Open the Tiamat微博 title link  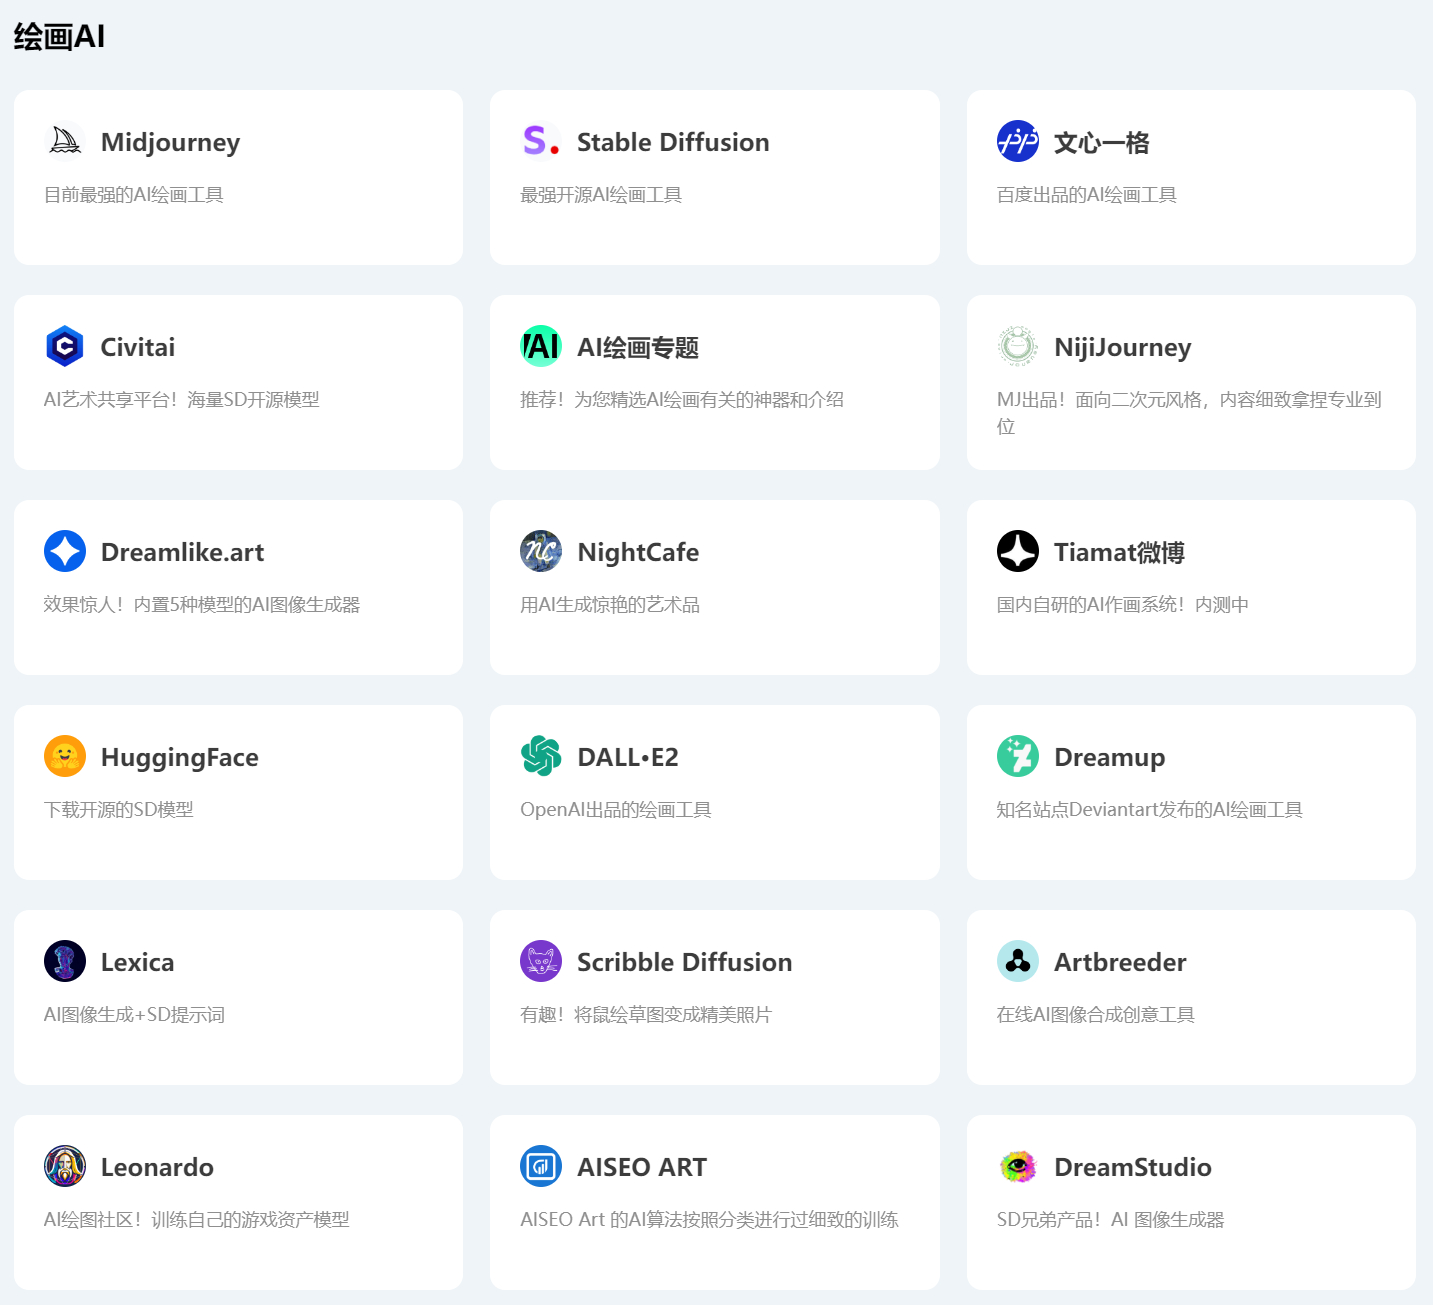pos(1119,552)
